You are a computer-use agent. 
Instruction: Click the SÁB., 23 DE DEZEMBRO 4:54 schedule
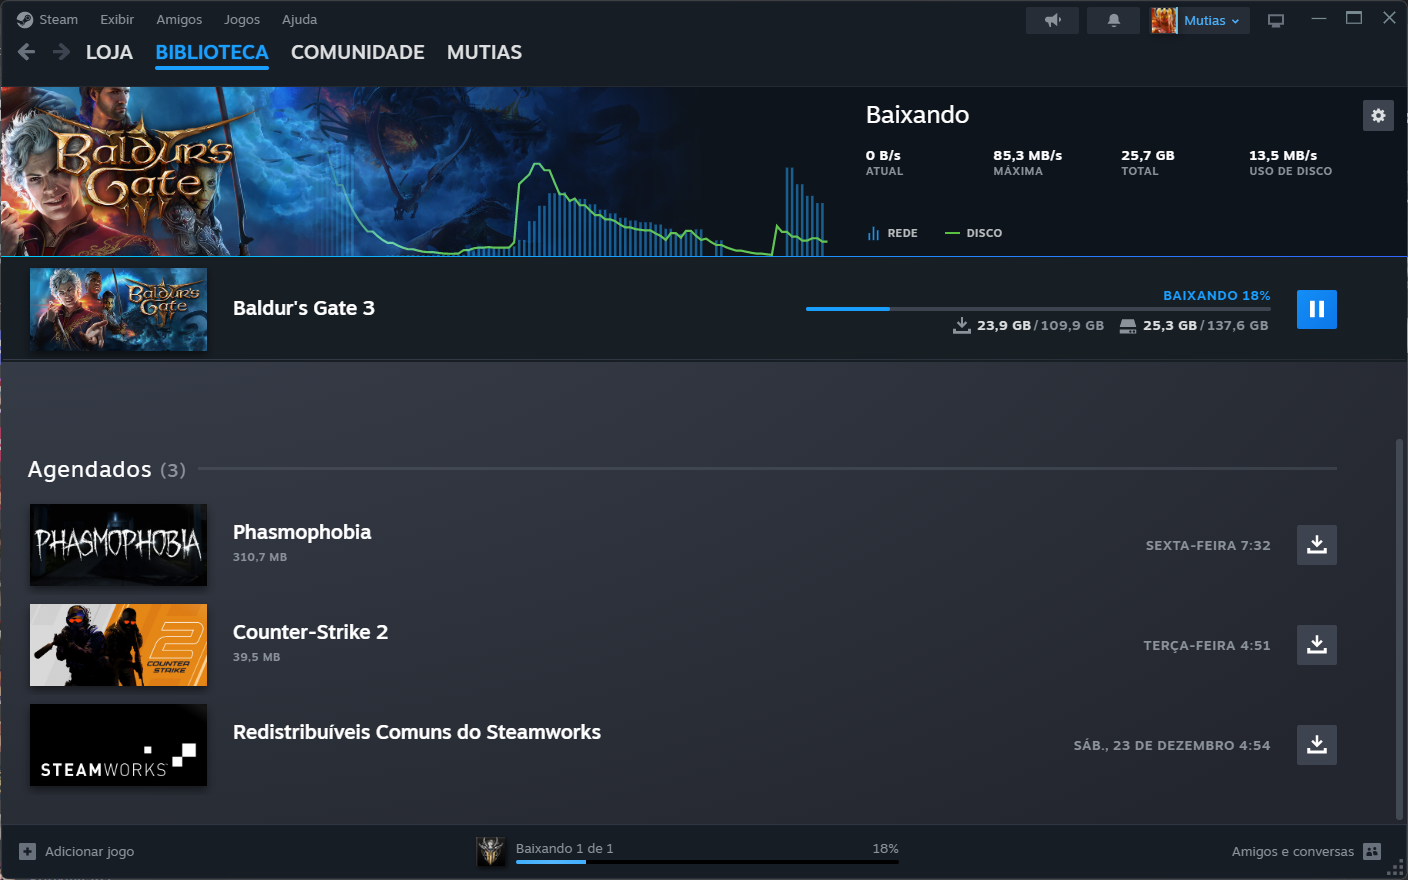[x=1172, y=745]
